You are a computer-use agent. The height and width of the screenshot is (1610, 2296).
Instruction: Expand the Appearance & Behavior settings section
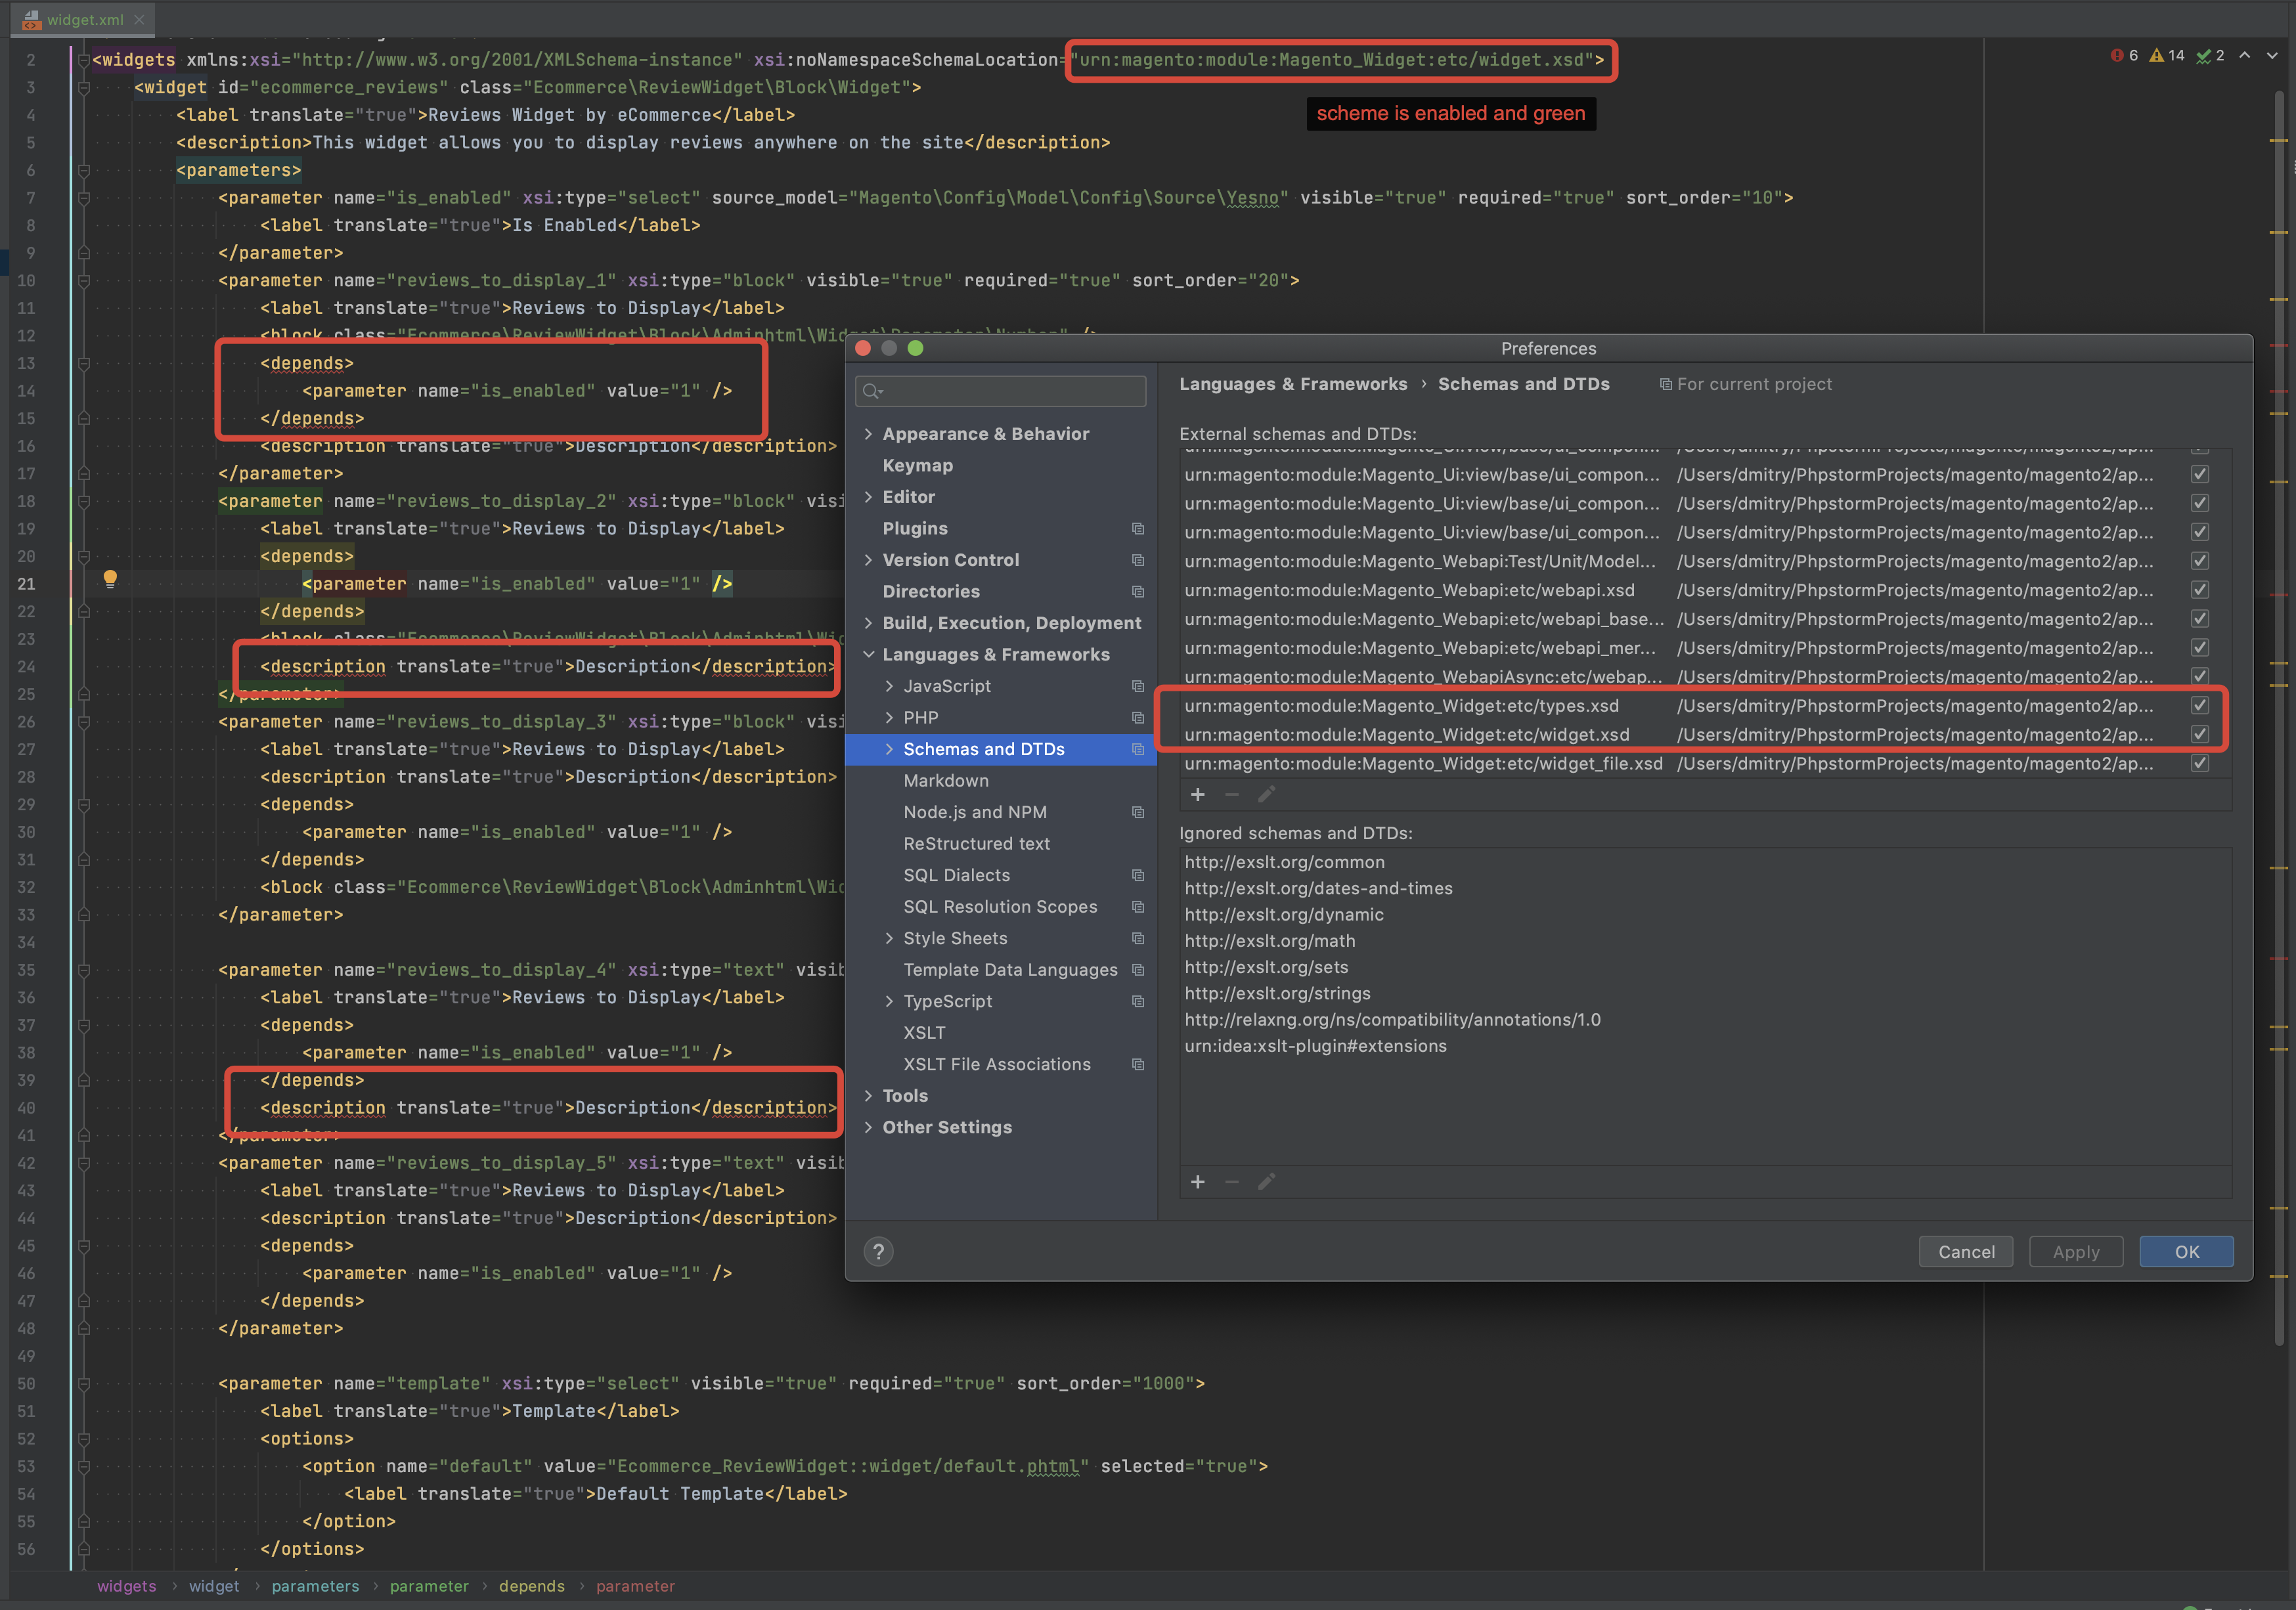[868, 433]
